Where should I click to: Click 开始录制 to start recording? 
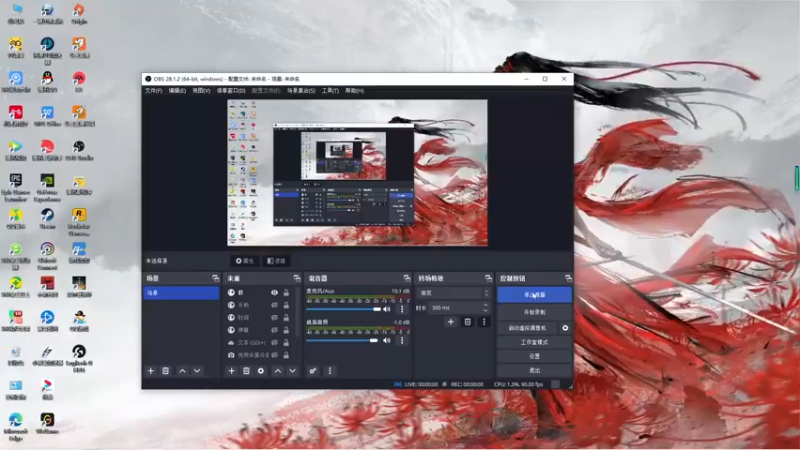(534, 312)
